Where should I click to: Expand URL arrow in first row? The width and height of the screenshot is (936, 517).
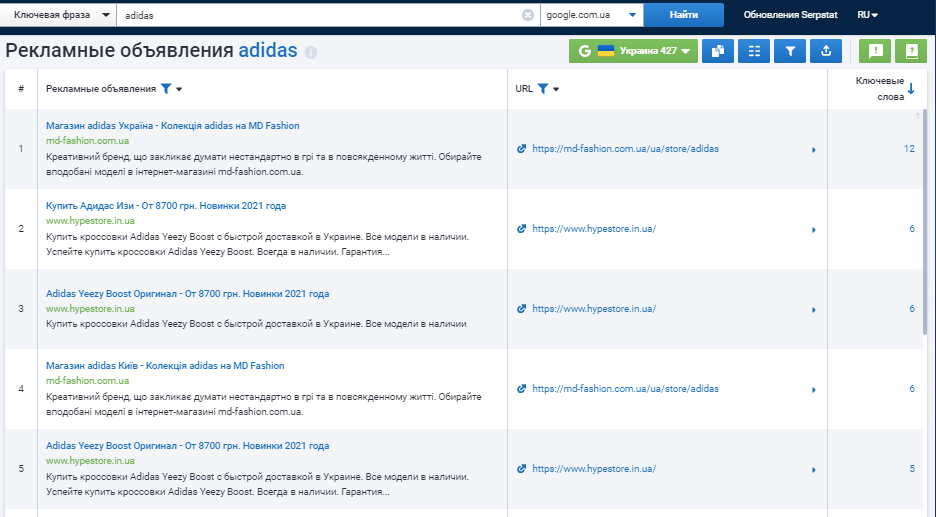click(x=813, y=149)
